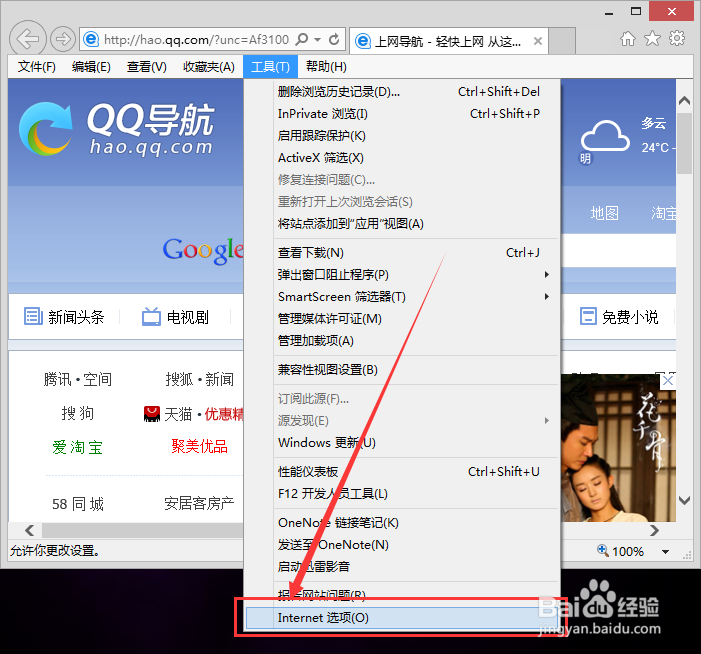Open the 搜狐·新闻 link
701x654 pixels.
pyautogui.click(x=199, y=380)
